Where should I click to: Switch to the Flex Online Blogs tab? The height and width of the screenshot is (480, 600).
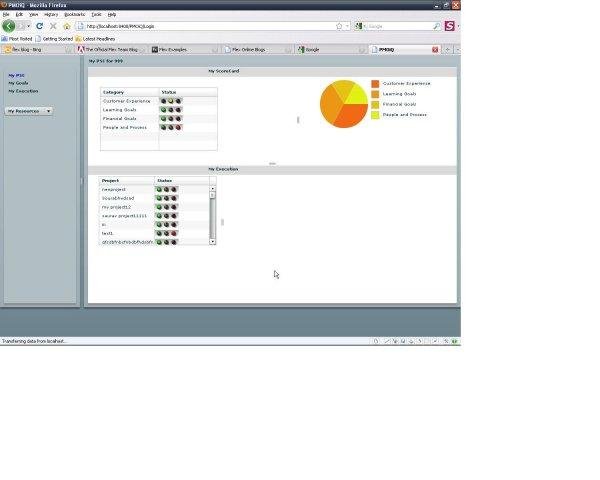pos(257,50)
